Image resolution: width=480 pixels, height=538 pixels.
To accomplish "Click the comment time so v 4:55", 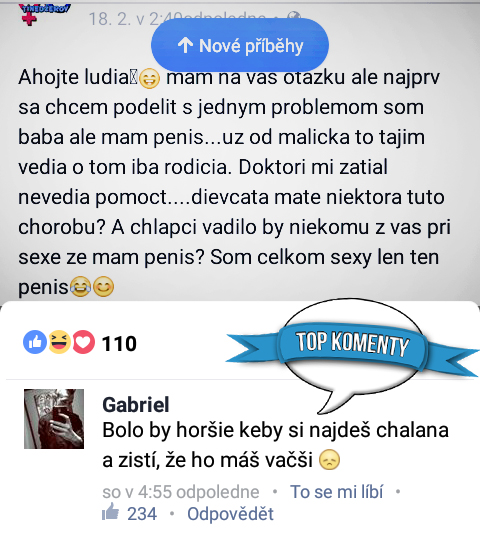I will [181, 492].
